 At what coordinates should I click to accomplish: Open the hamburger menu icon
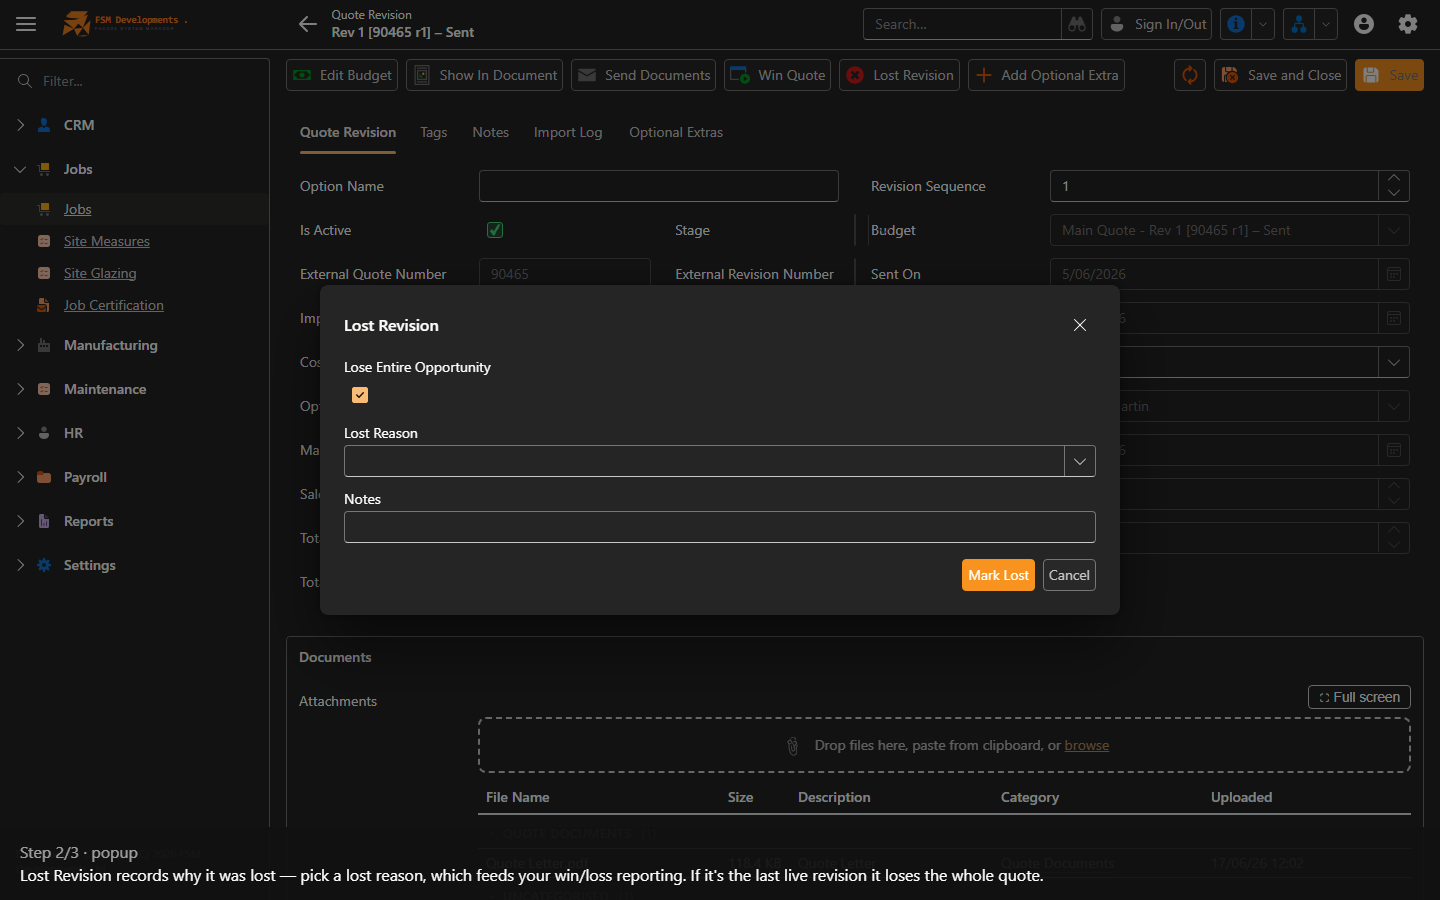coord(26,24)
